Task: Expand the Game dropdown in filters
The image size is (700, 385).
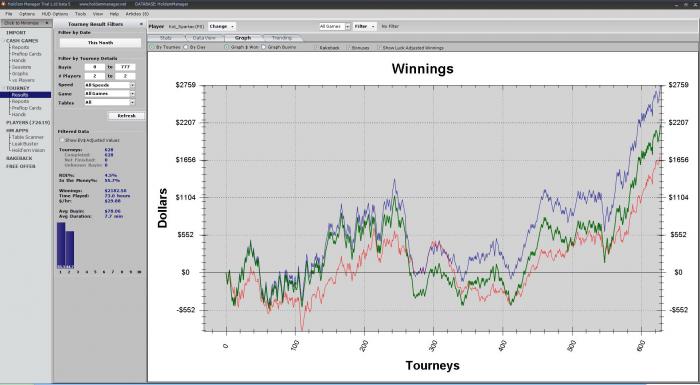Action: coord(132,94)
